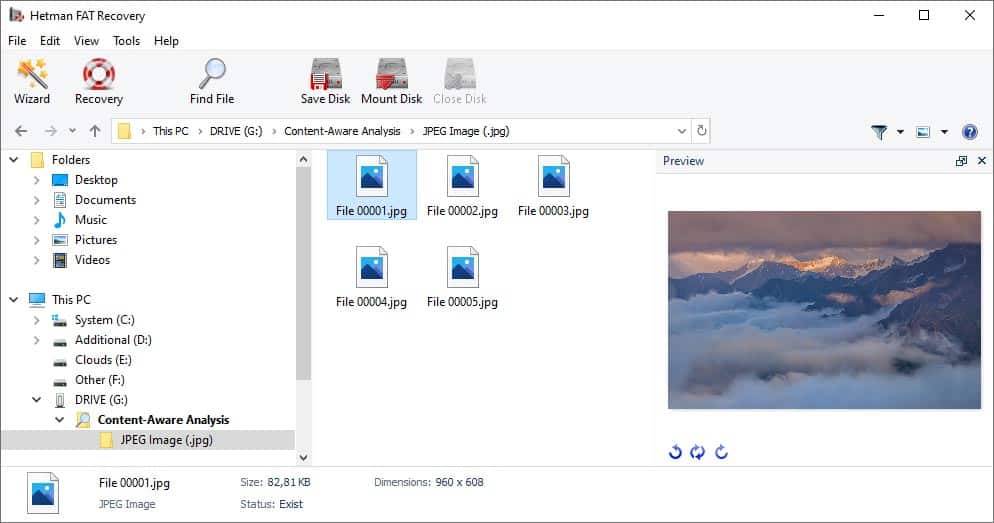
Task: Close the Preview panel
Action: 982,161
